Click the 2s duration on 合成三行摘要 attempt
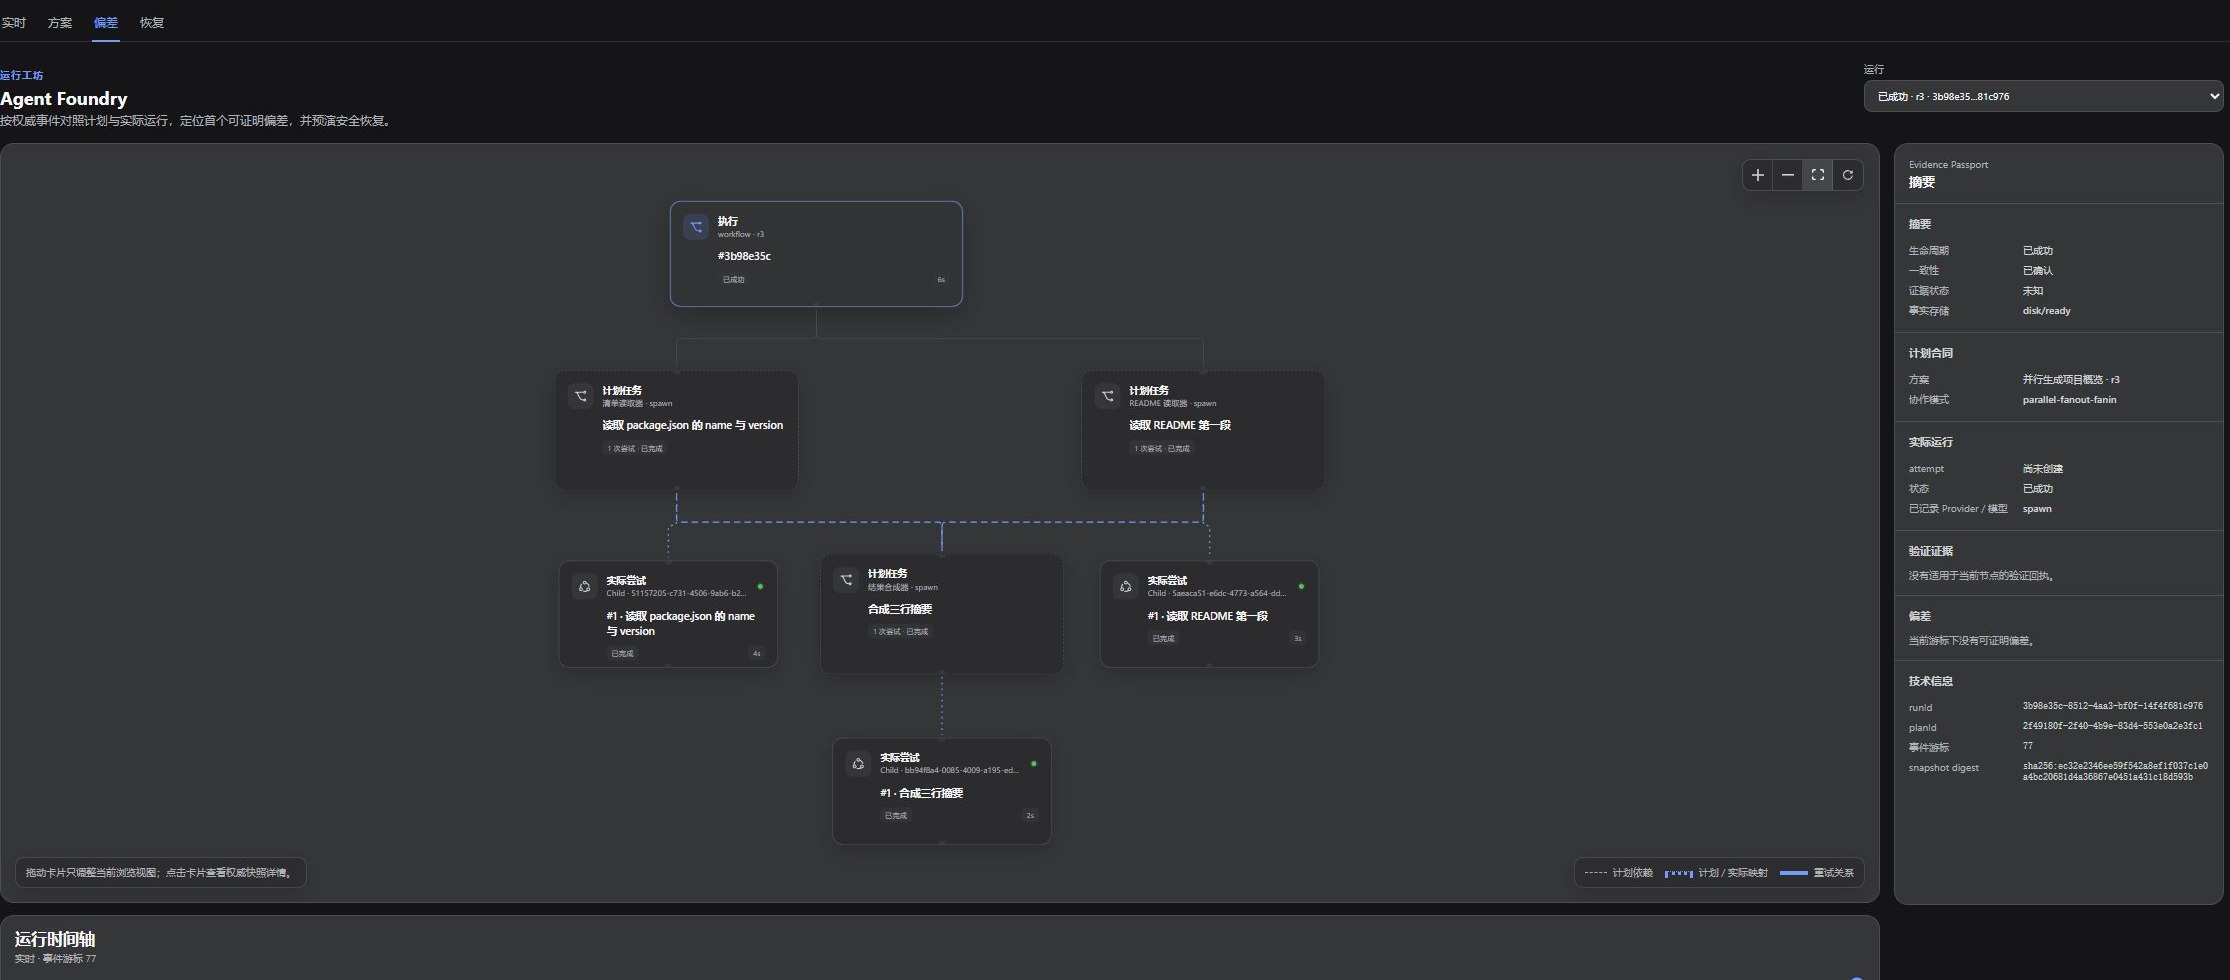2230x980 pixels. pos(1030,816)
